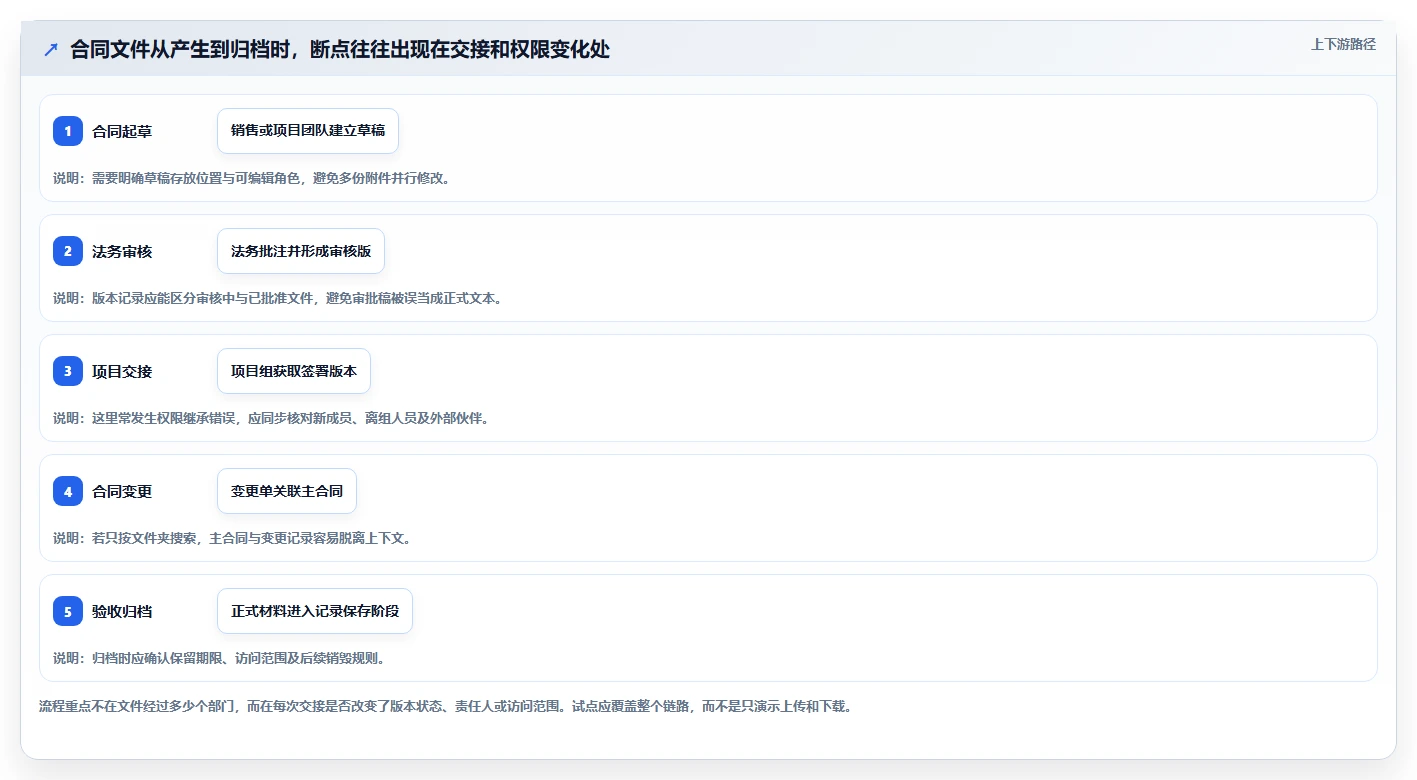Select the 合同起草 step title
The height and width of the screenshot is (780, 1417).
[x=122, y=131]
